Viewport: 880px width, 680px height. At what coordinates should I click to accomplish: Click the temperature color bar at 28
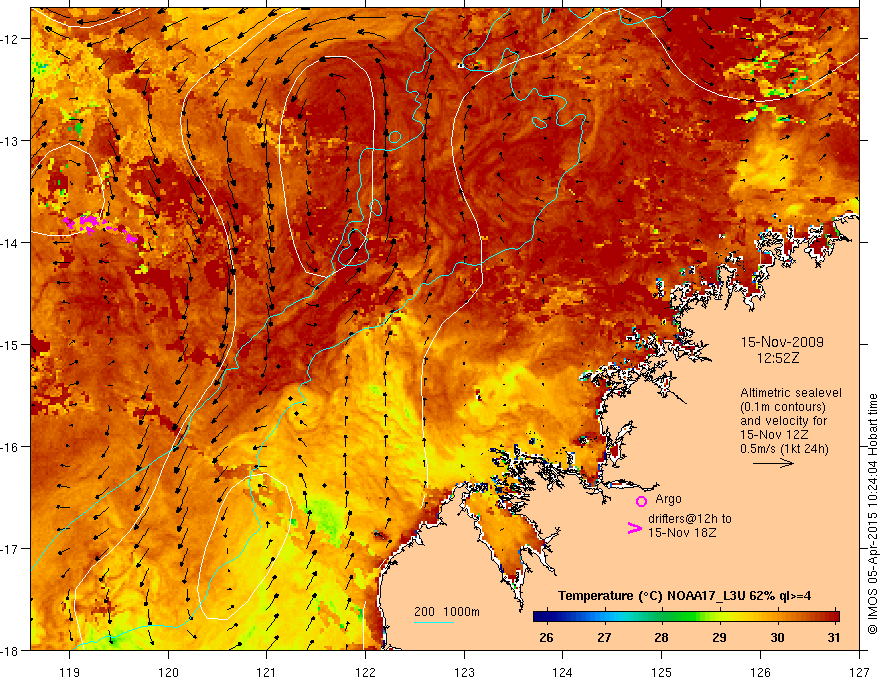click(x=661, y=617)
